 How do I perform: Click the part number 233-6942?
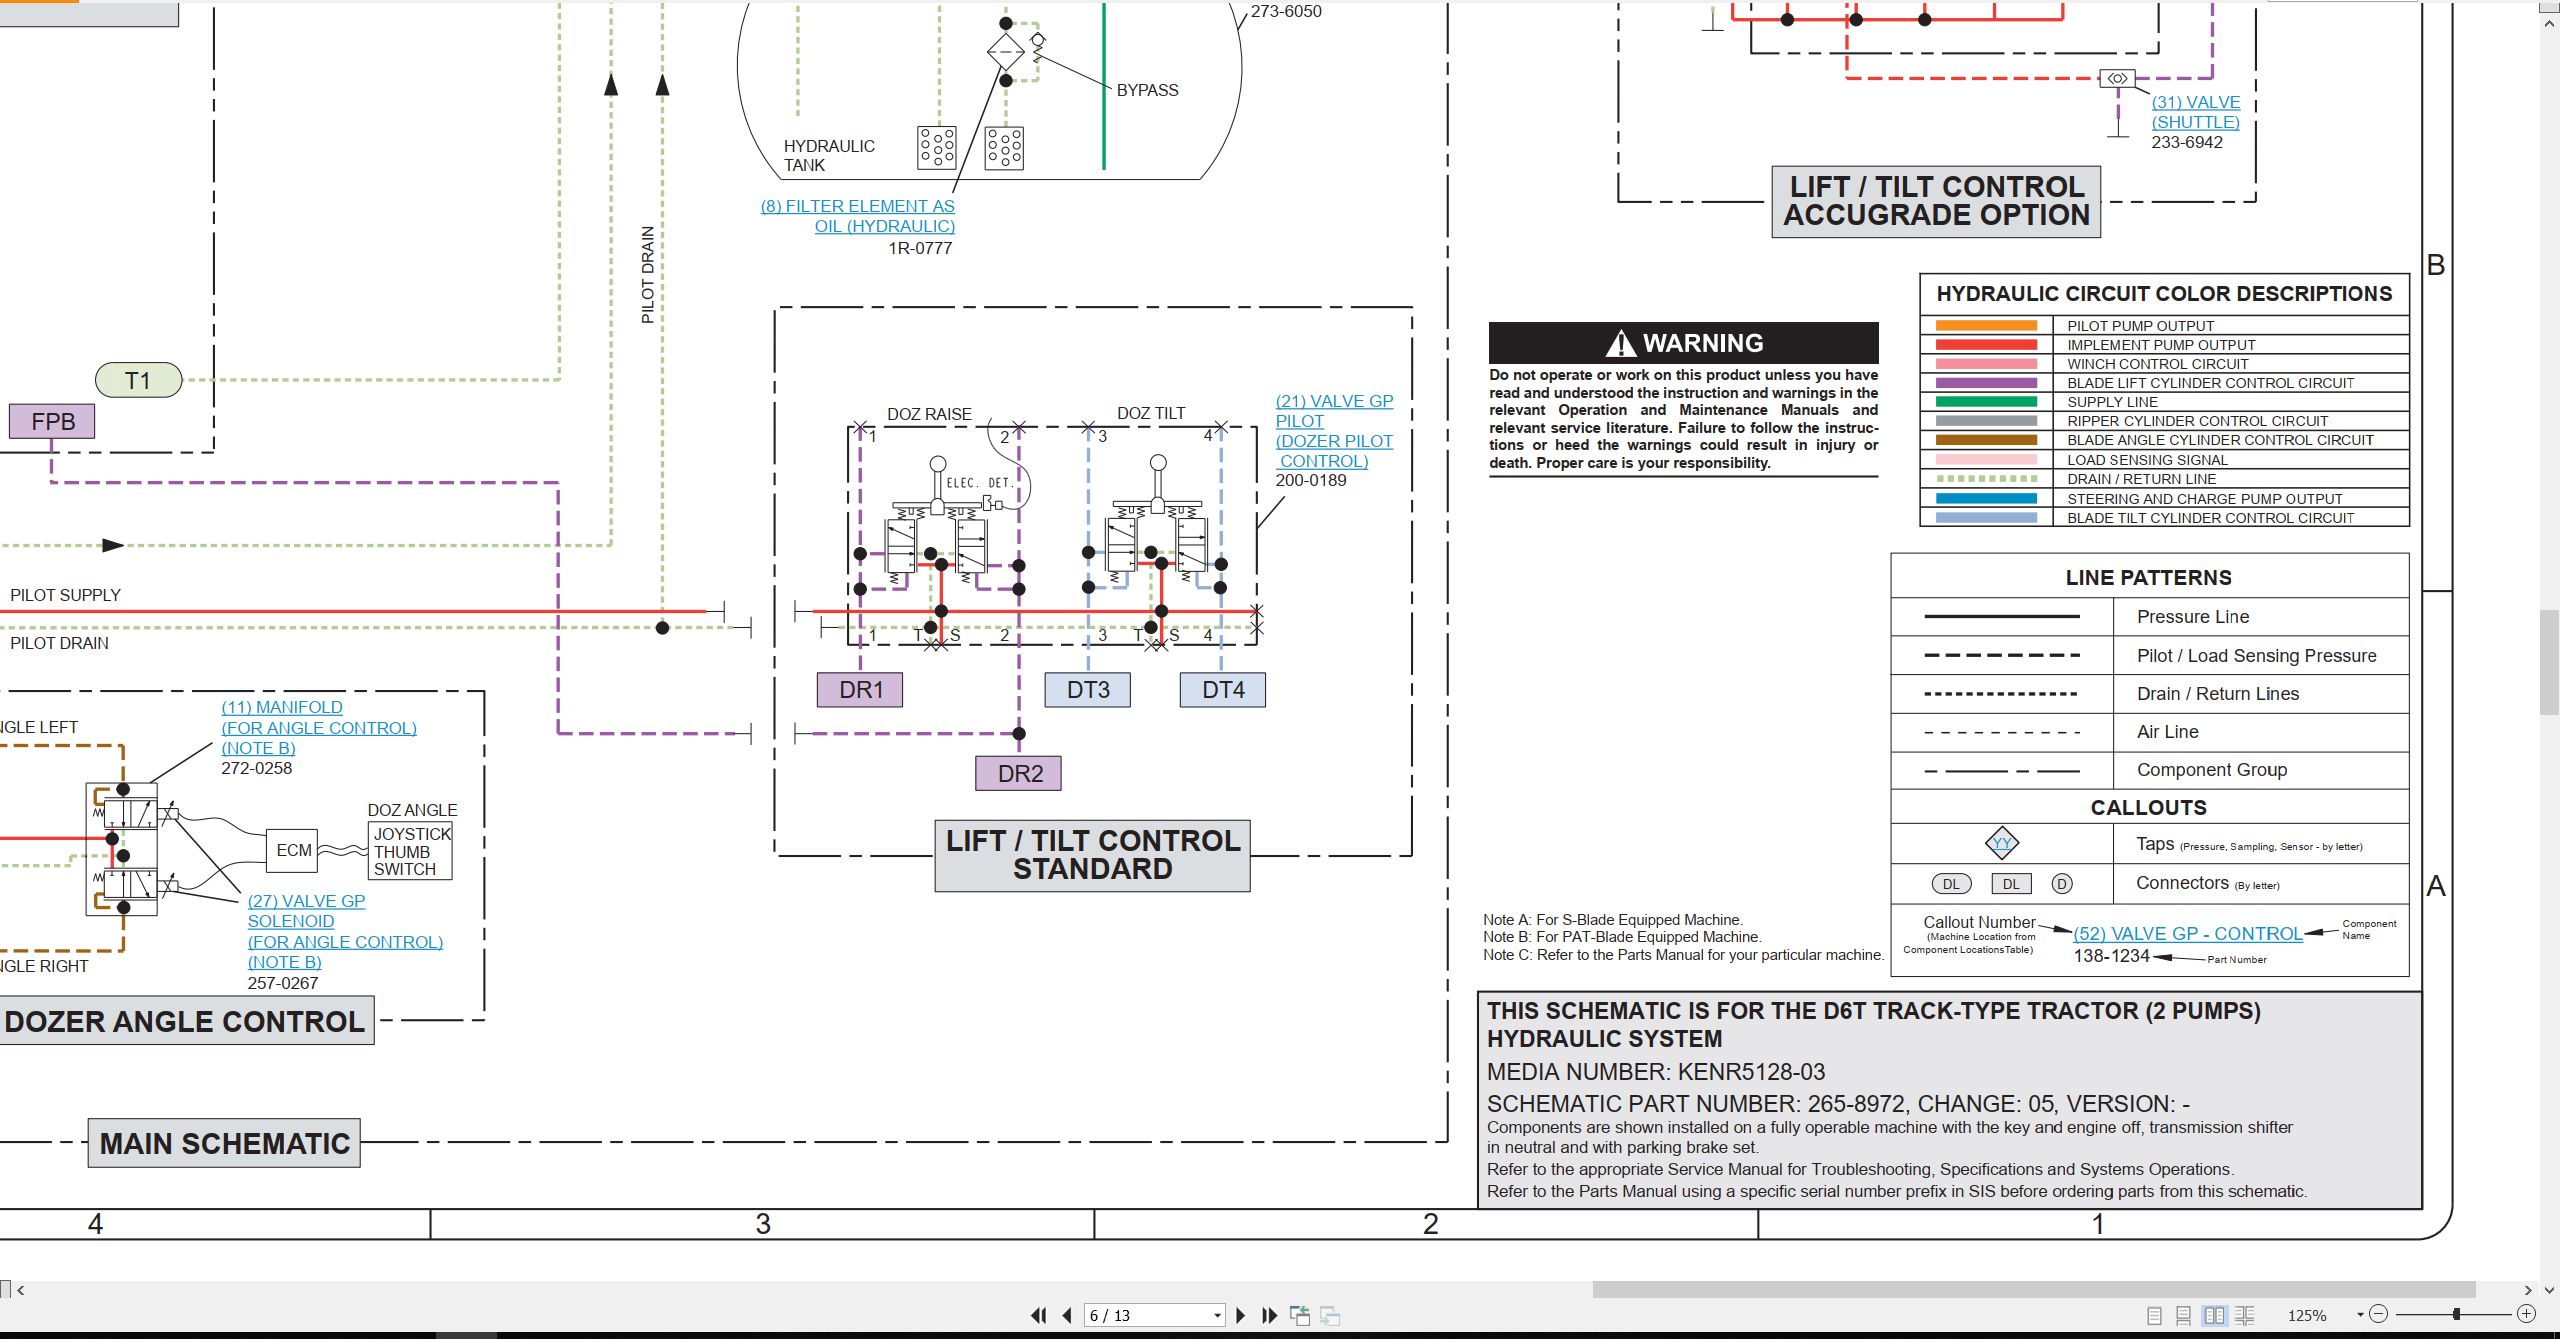tap(2187, 142)
